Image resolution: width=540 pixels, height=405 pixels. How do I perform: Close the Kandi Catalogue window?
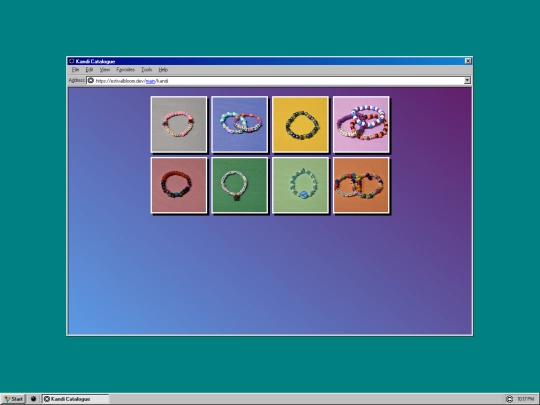click(468, 61)
